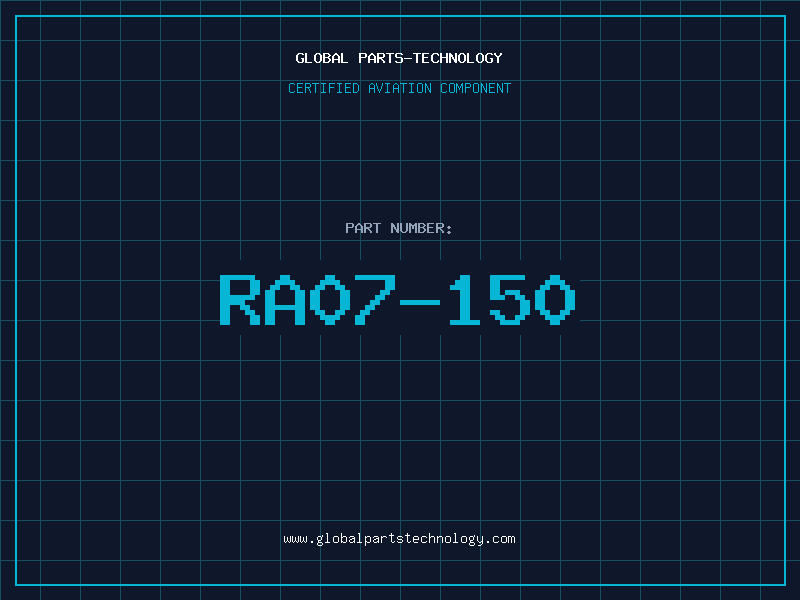This screenshot has height=600, width=800.
Task: Select the zero following the letter A
Action: coord(330,300)
